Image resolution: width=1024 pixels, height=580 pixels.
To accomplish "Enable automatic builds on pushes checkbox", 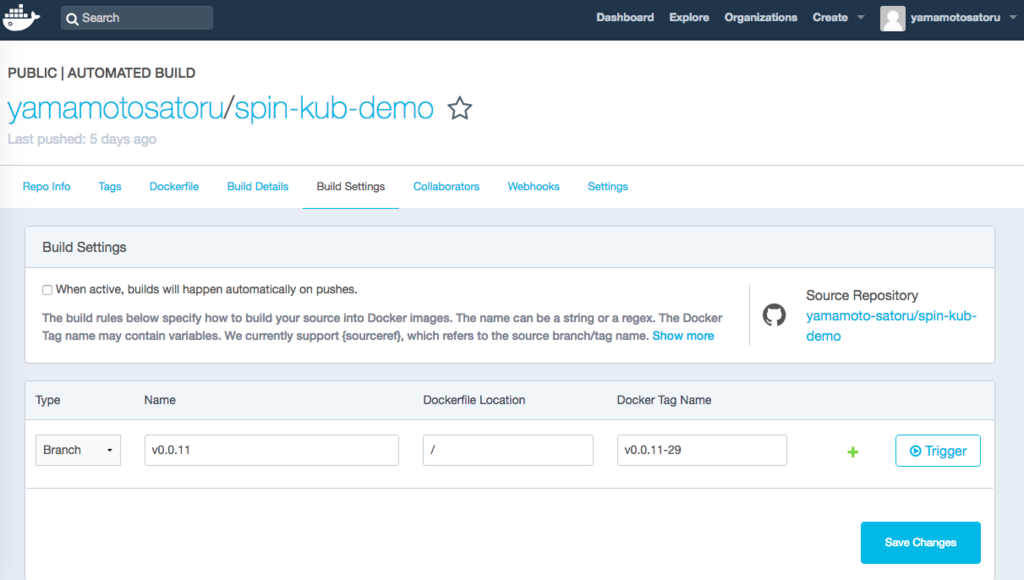I will [x=47, y=290].
